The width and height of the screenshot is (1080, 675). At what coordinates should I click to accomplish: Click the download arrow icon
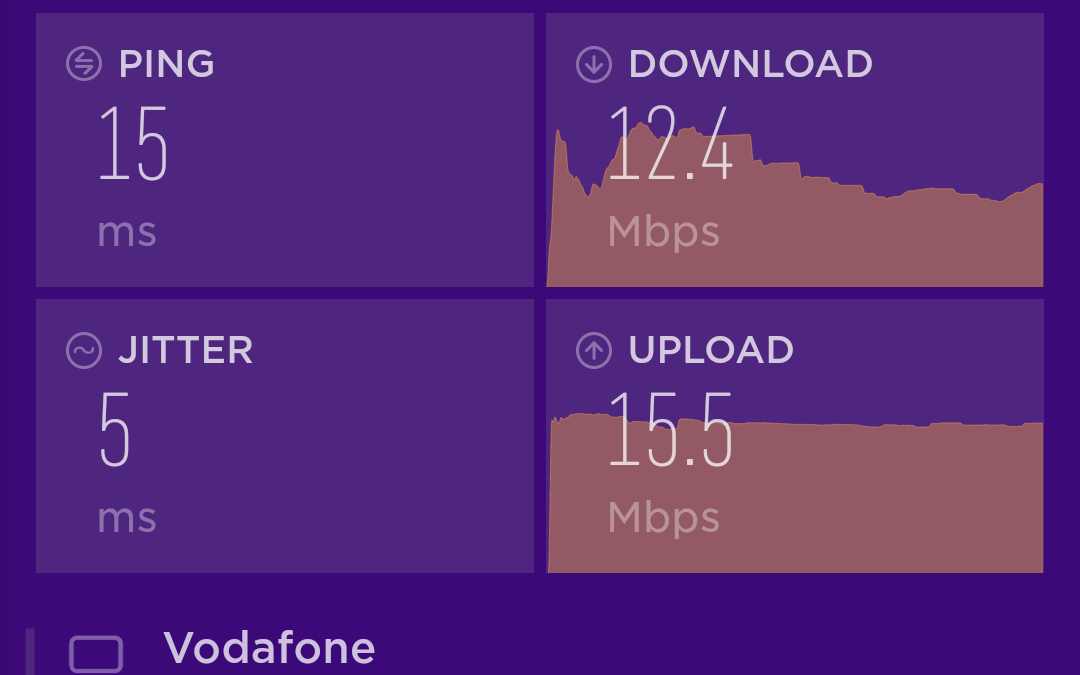pyautogui.click(x=594, y=64)
